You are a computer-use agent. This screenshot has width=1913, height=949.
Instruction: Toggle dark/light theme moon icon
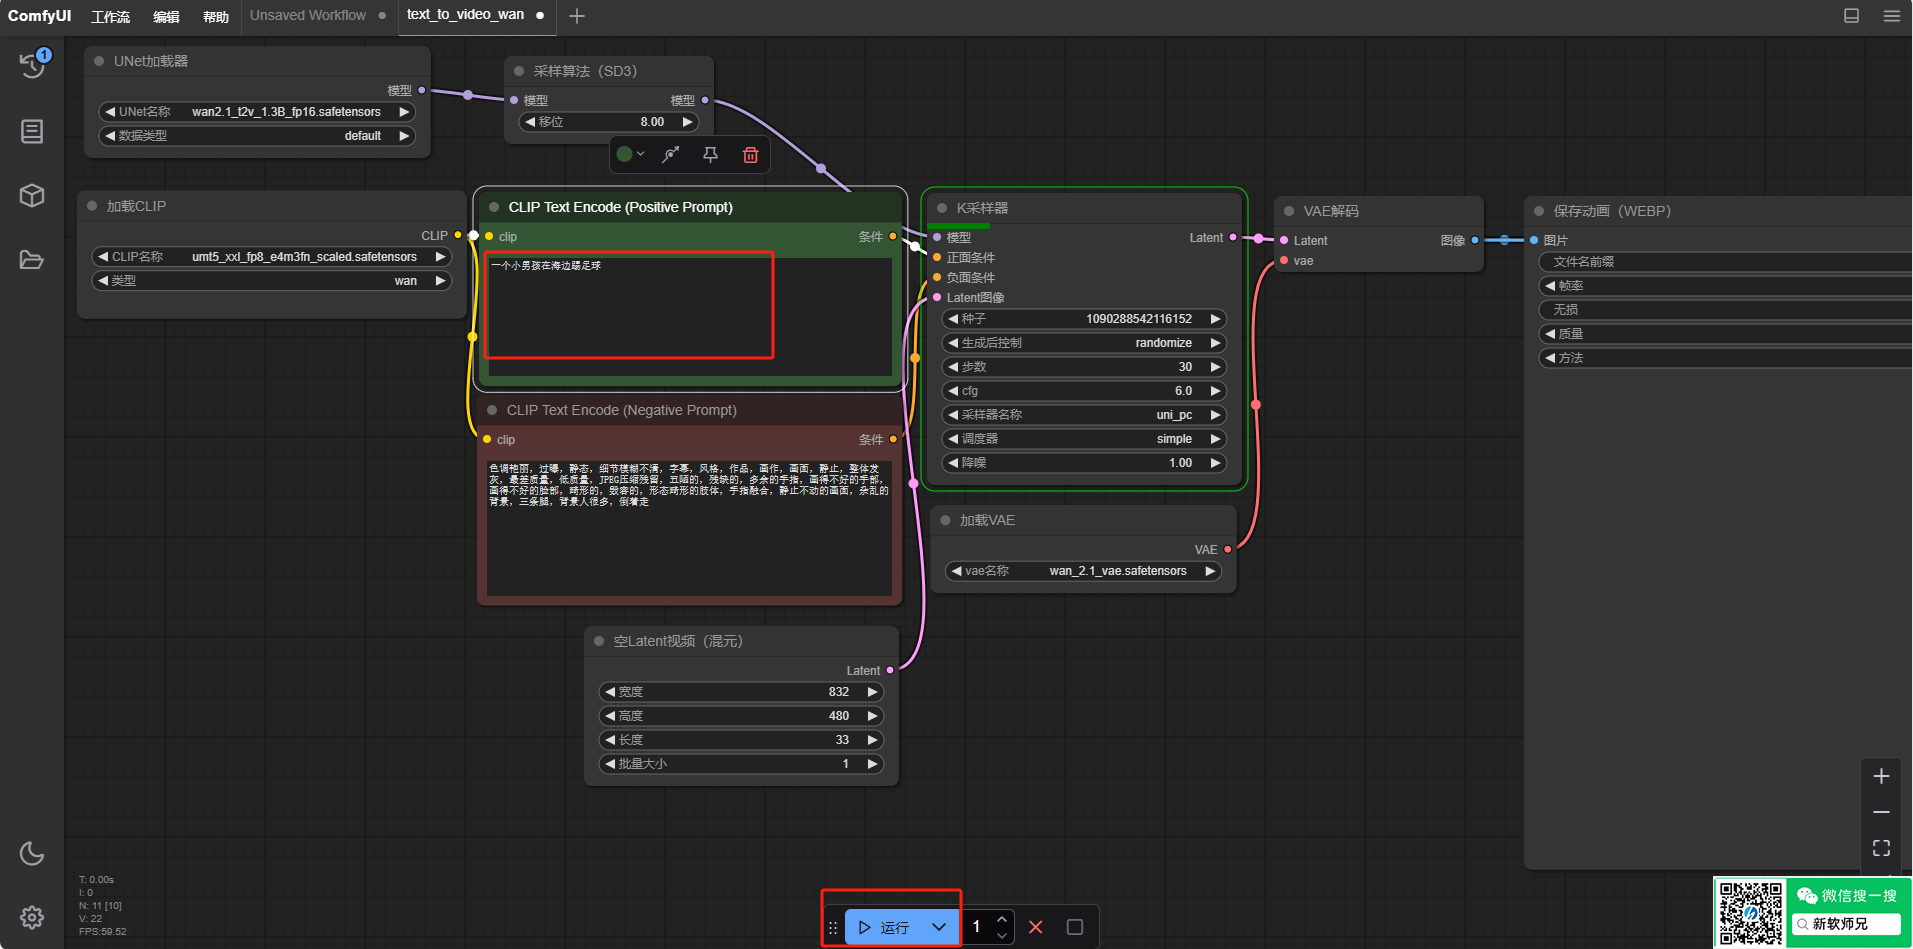[32, 853]
